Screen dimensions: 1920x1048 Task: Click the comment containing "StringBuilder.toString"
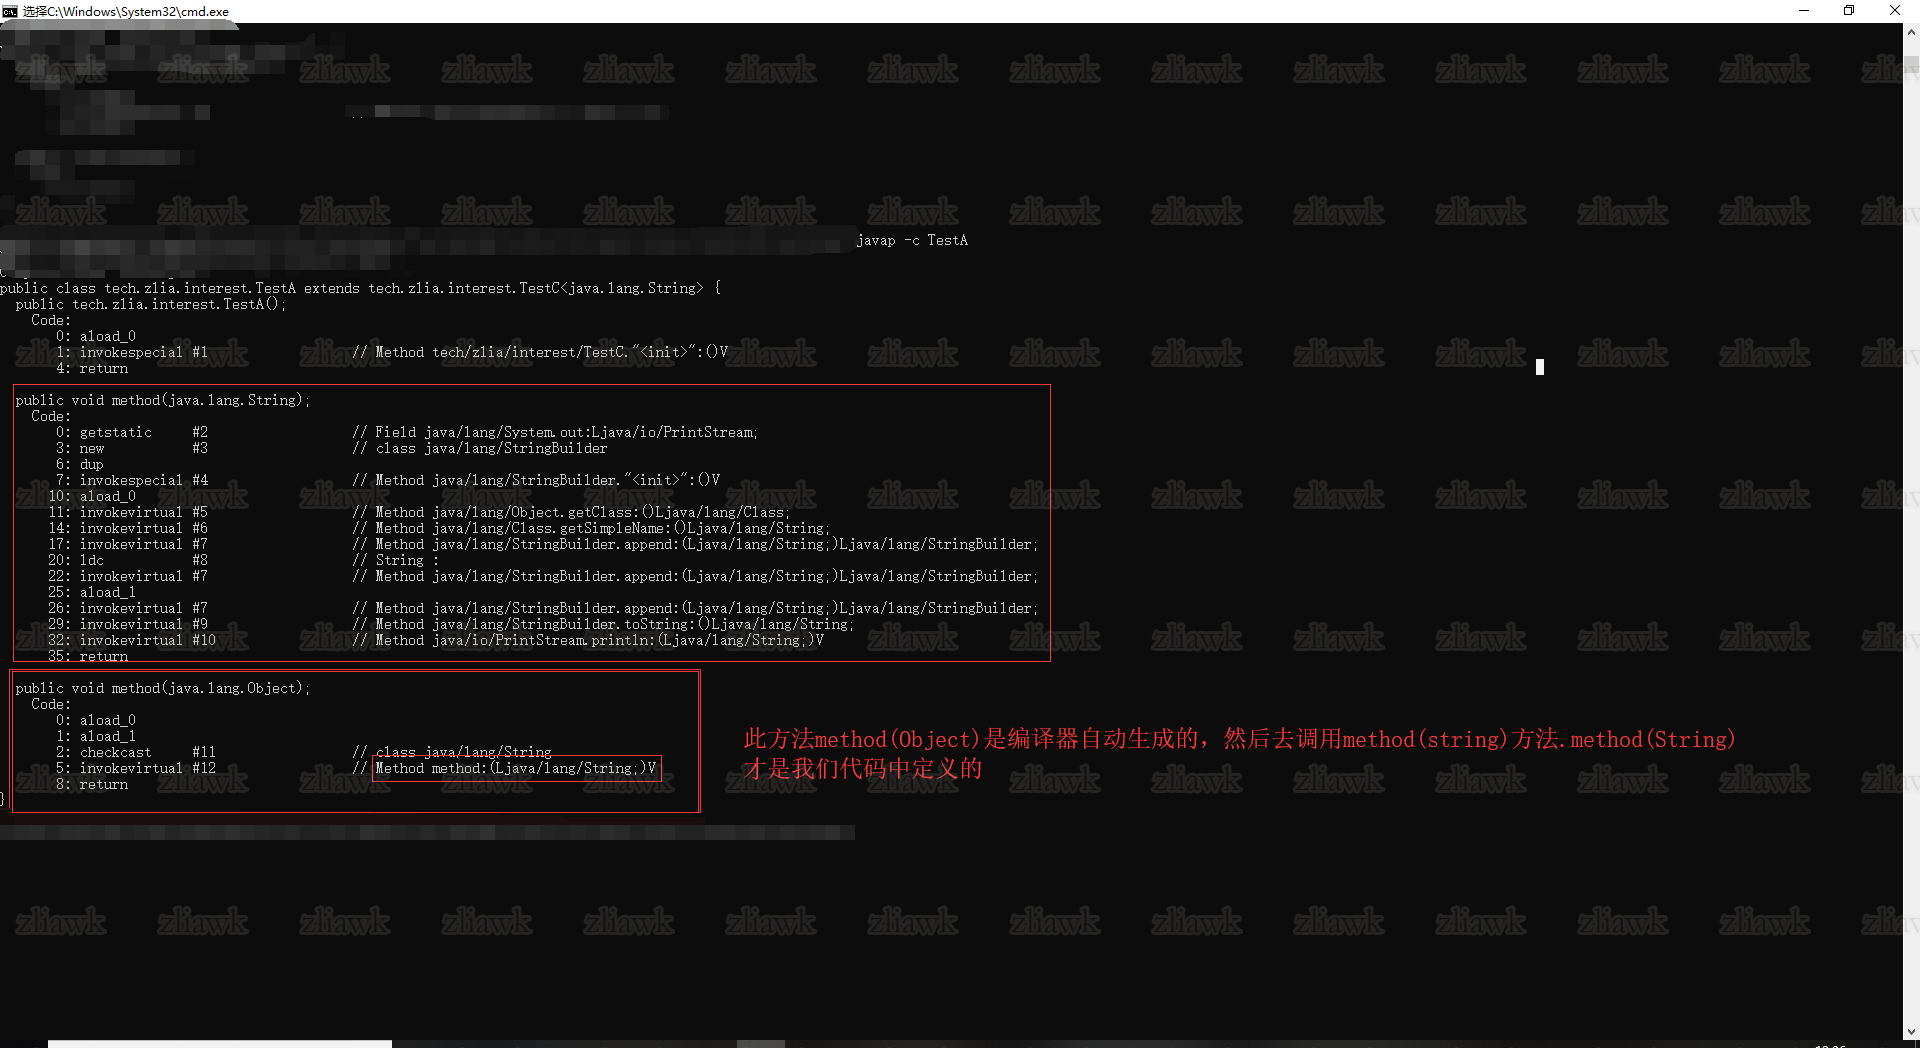pos(614,625)
